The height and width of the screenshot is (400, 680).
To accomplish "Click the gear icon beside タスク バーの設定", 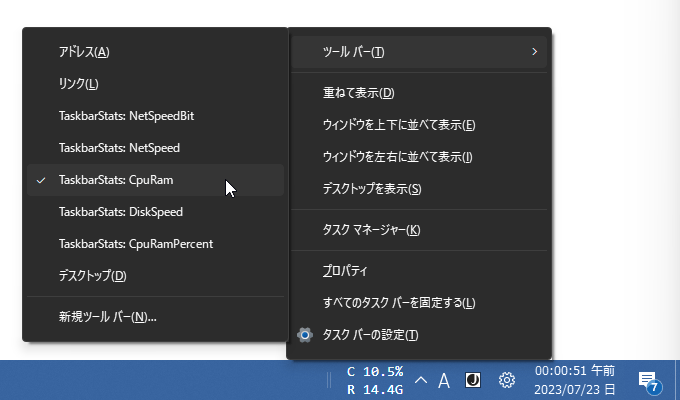I will click(x=305, y=335).
